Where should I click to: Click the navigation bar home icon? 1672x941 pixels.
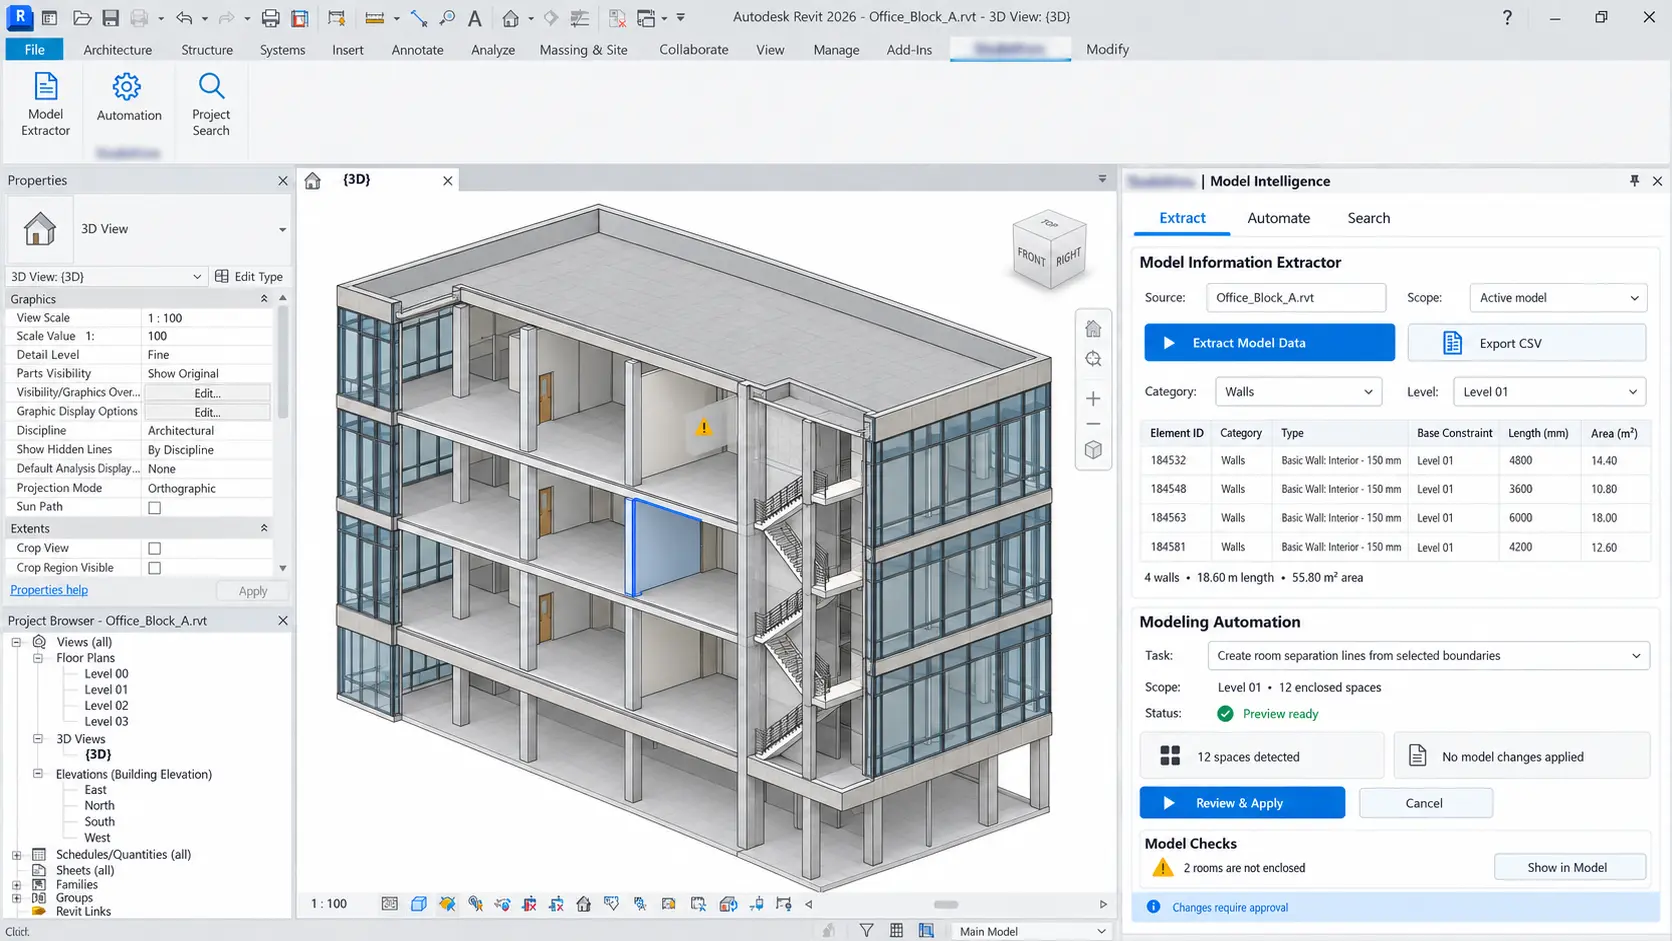coord(1093,329)
